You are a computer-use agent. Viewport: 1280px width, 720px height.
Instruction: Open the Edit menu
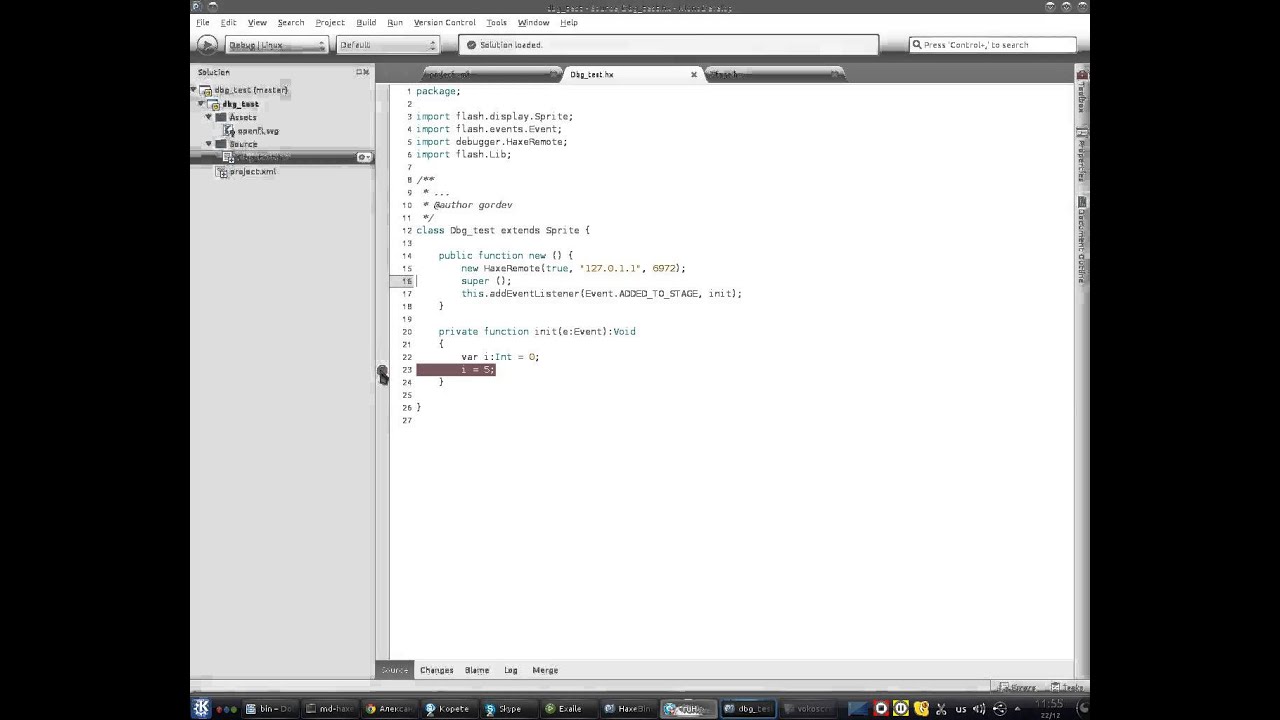pyautogui.click(x=229, y=22)
